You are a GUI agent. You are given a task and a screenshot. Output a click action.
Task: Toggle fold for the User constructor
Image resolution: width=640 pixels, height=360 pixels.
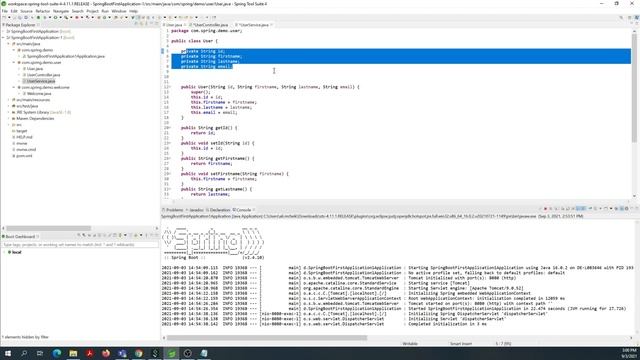click(x=169, y=87)
